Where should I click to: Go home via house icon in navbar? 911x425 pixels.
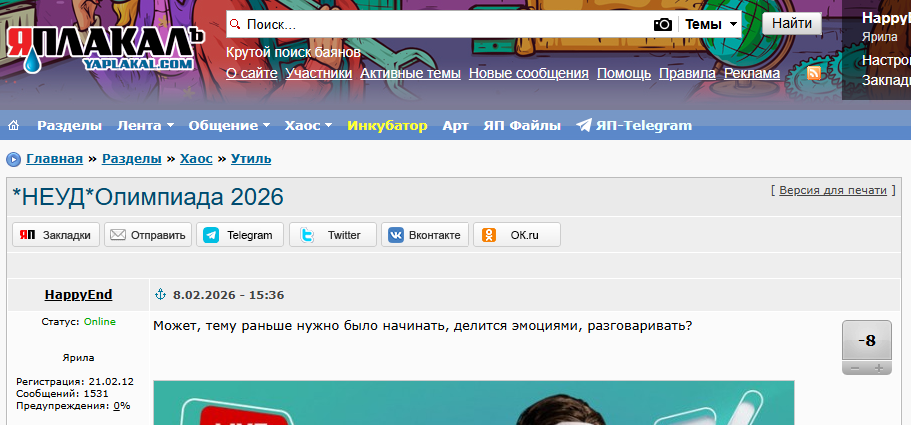click(x=13, y=125)
